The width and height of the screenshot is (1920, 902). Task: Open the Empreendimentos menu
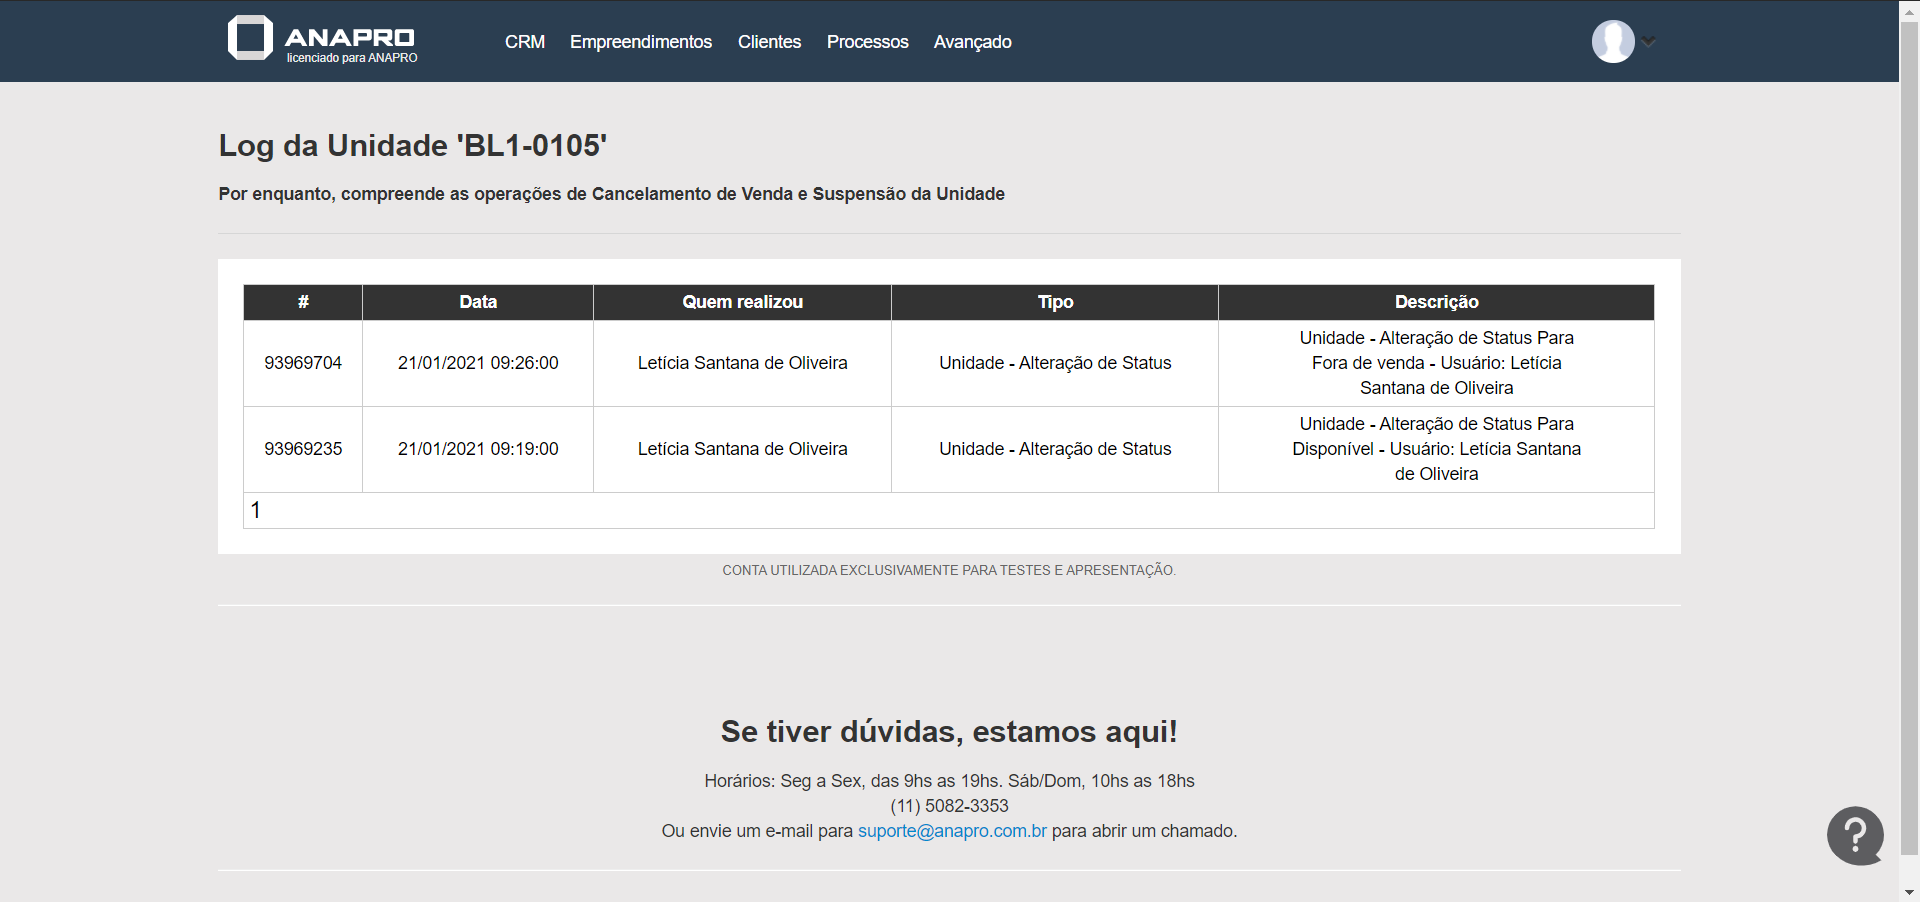point(640,42)
